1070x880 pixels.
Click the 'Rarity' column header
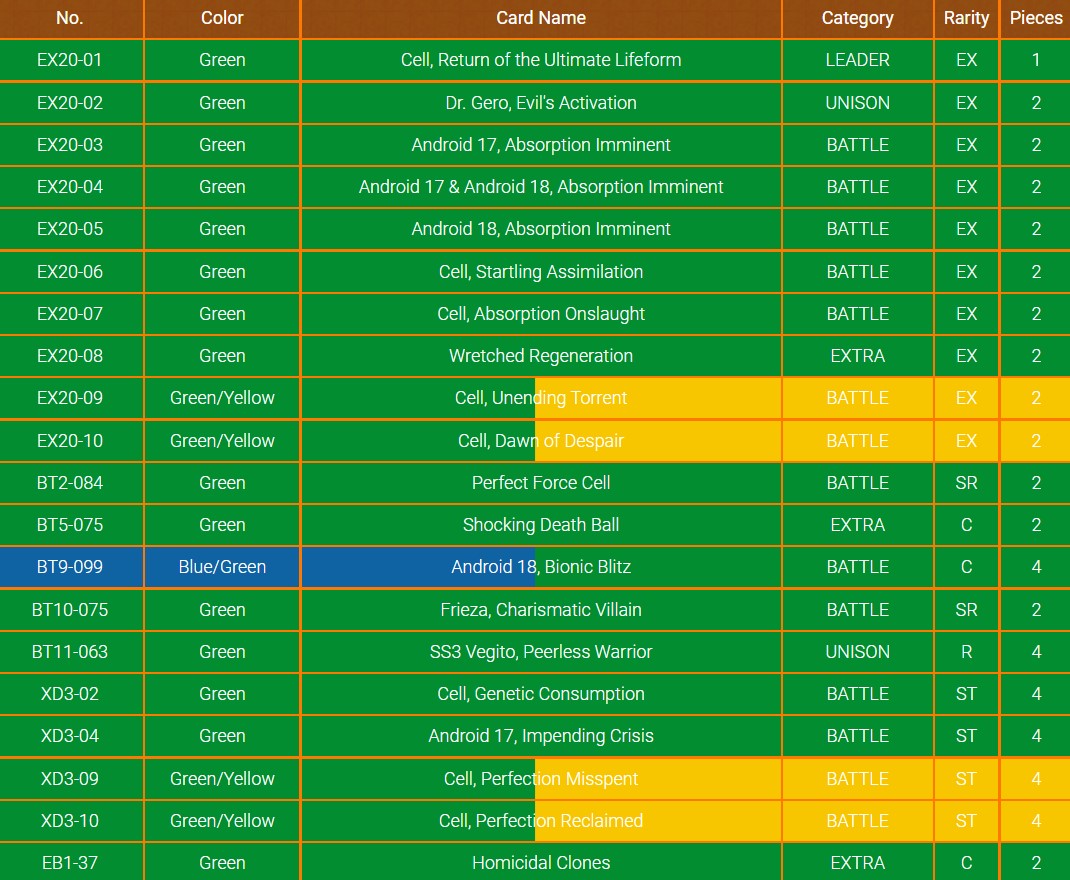click(966, 18)
